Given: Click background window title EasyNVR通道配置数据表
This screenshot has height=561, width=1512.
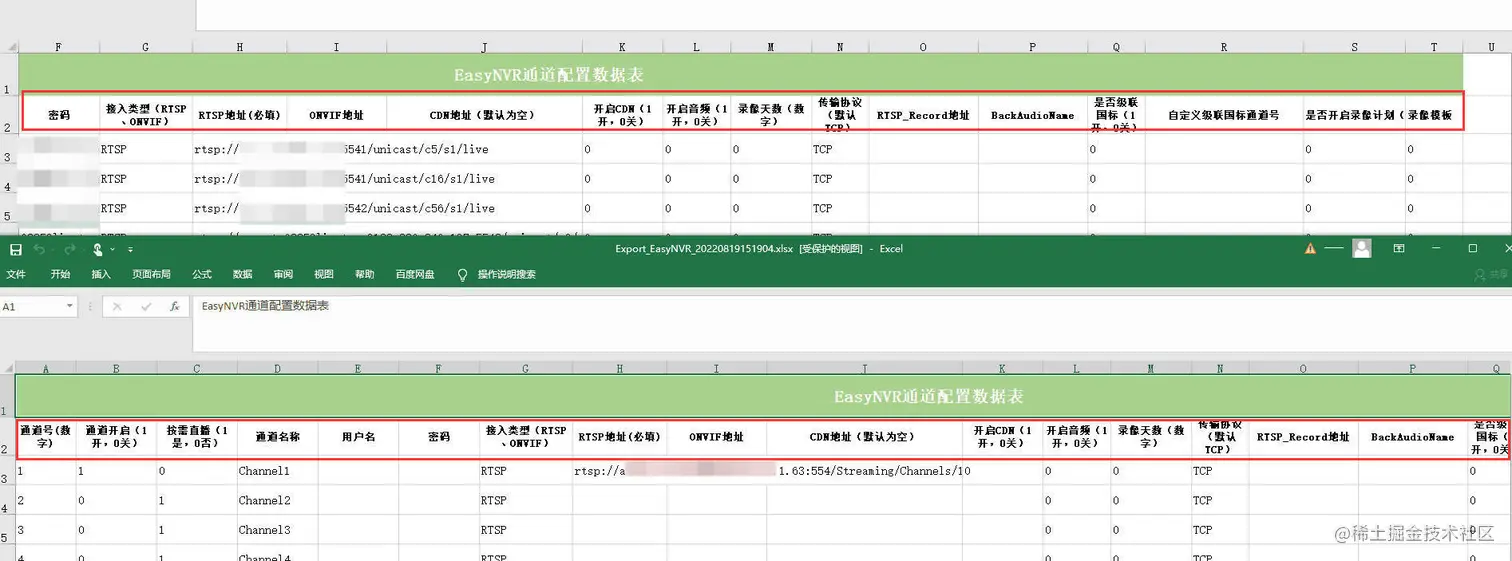Looking at the screenshot, I should click(x=740, y=75).
